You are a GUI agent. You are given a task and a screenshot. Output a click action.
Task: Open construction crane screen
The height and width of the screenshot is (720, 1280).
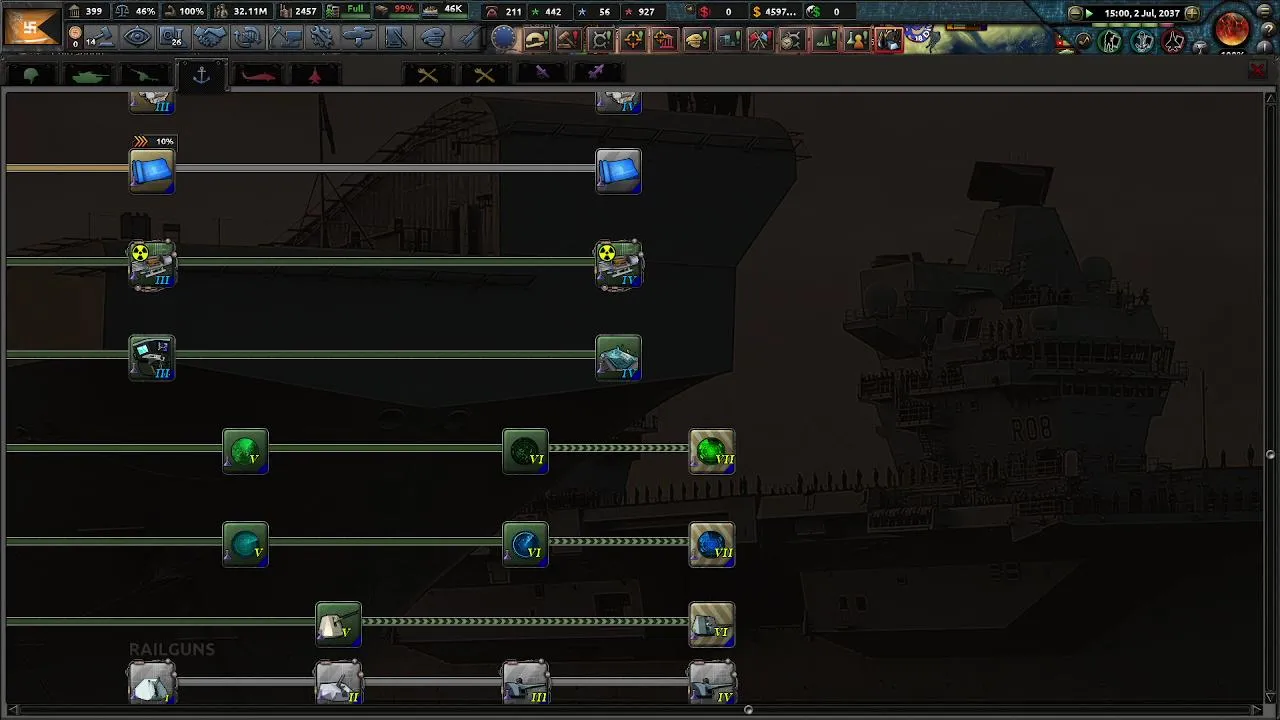(x=284, y=38)
